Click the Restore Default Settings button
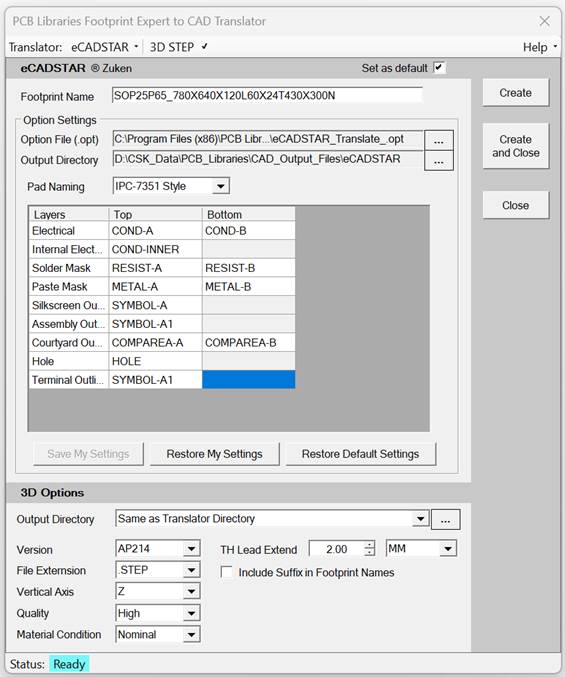This screenshot has width=565, height=677. pos(360,454)
